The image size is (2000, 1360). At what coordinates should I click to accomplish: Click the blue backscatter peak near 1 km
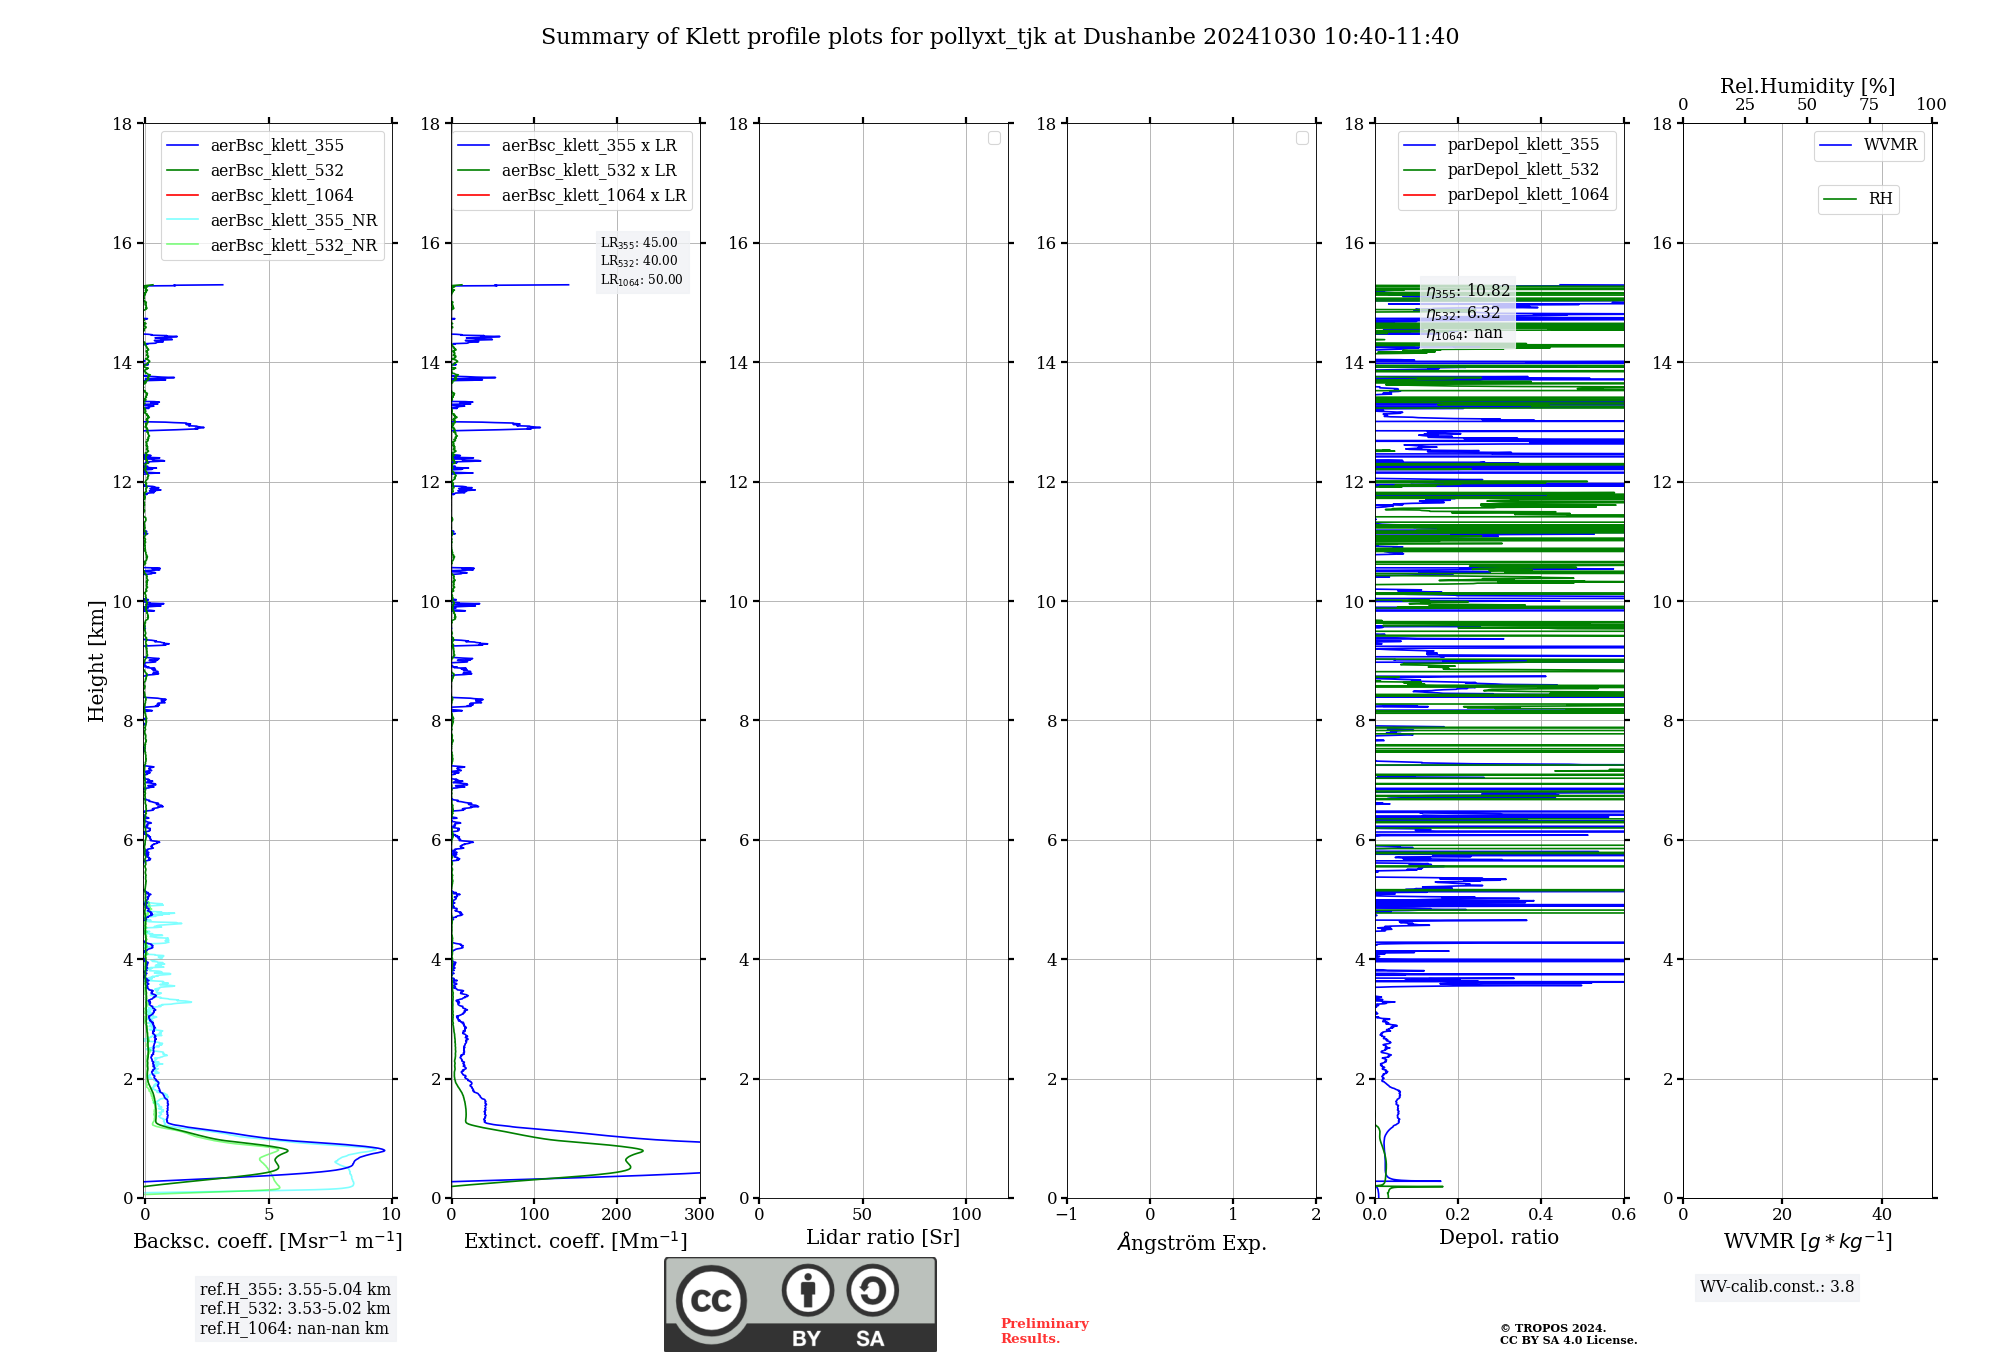tap(383, 1149)
